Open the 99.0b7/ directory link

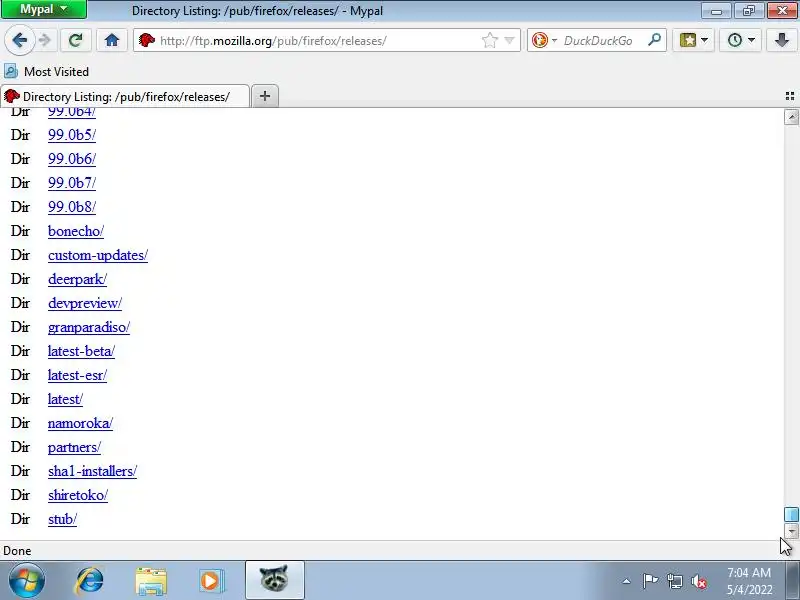(72, 183)
